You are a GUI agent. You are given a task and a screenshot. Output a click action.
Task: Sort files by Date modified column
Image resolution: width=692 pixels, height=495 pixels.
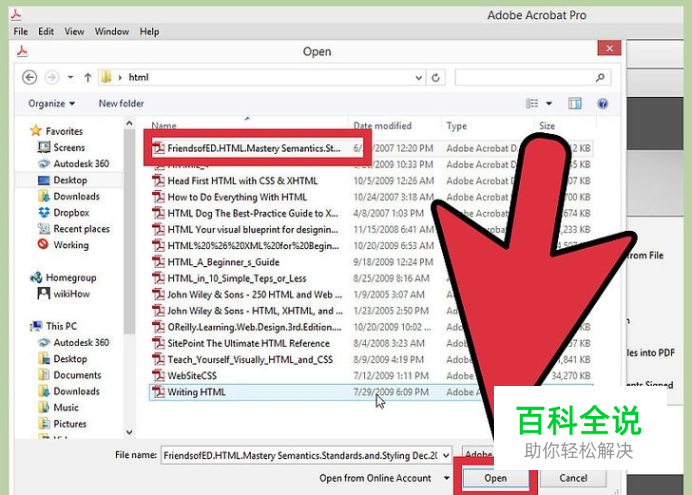tap(382, 126)
